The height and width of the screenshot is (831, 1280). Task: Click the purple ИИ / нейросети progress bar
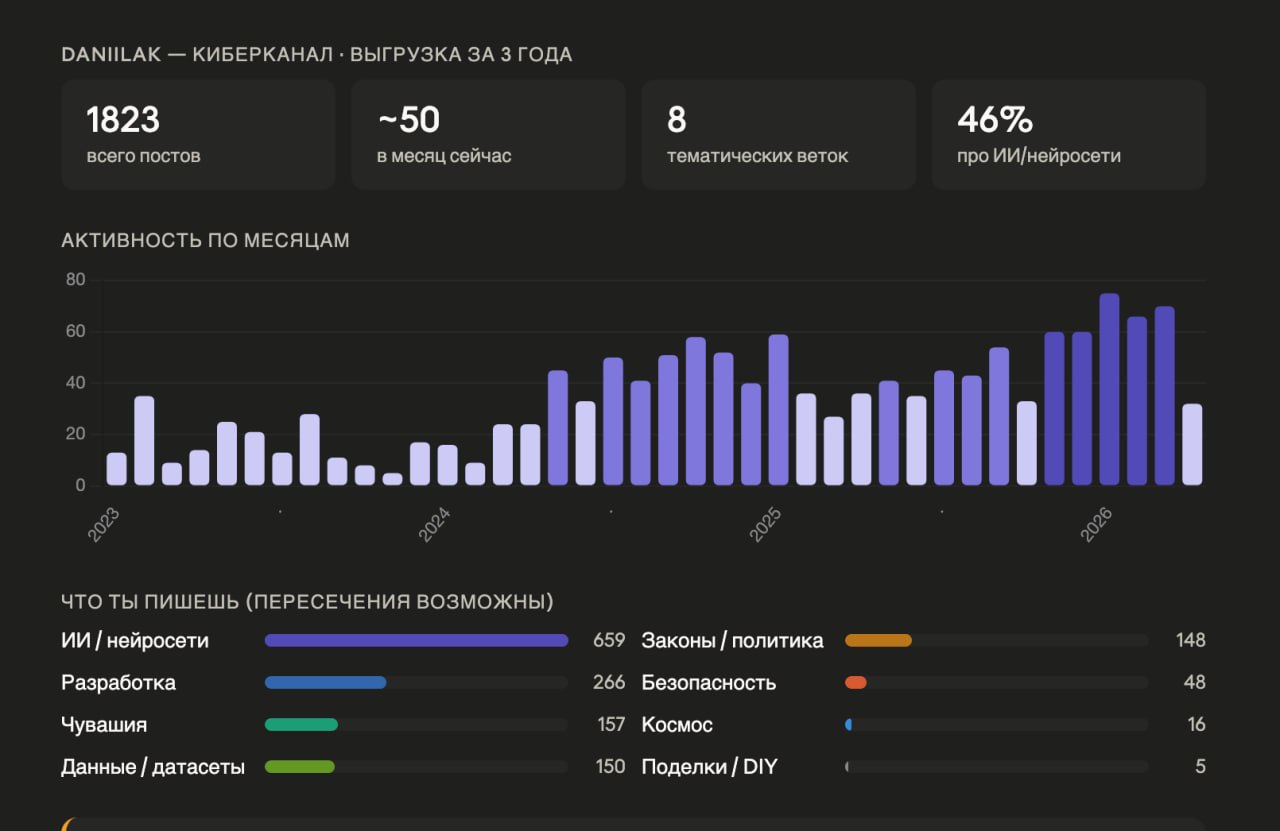pos(416,640)
